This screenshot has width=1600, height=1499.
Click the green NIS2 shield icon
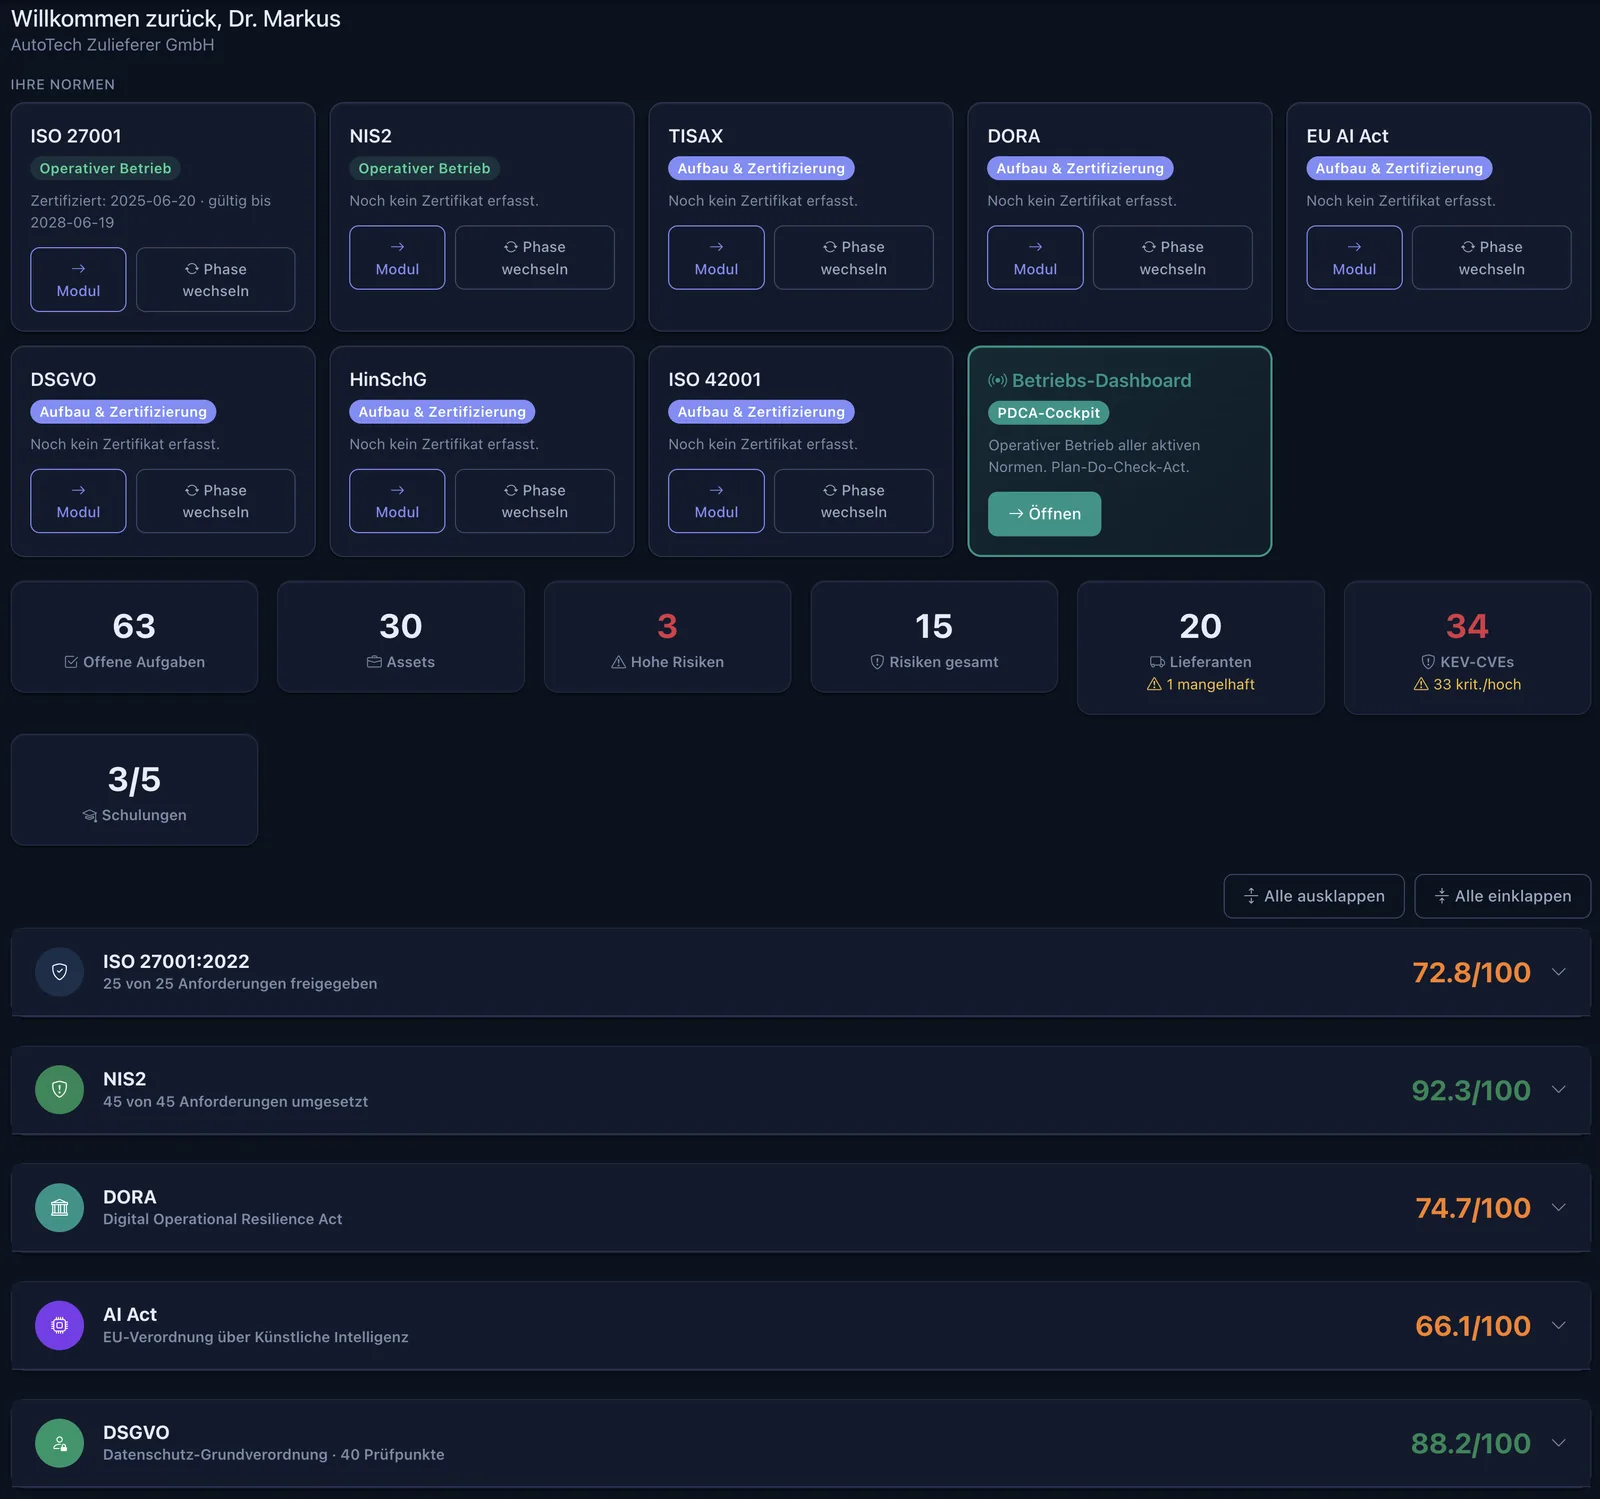click(x=59, y=1089)
